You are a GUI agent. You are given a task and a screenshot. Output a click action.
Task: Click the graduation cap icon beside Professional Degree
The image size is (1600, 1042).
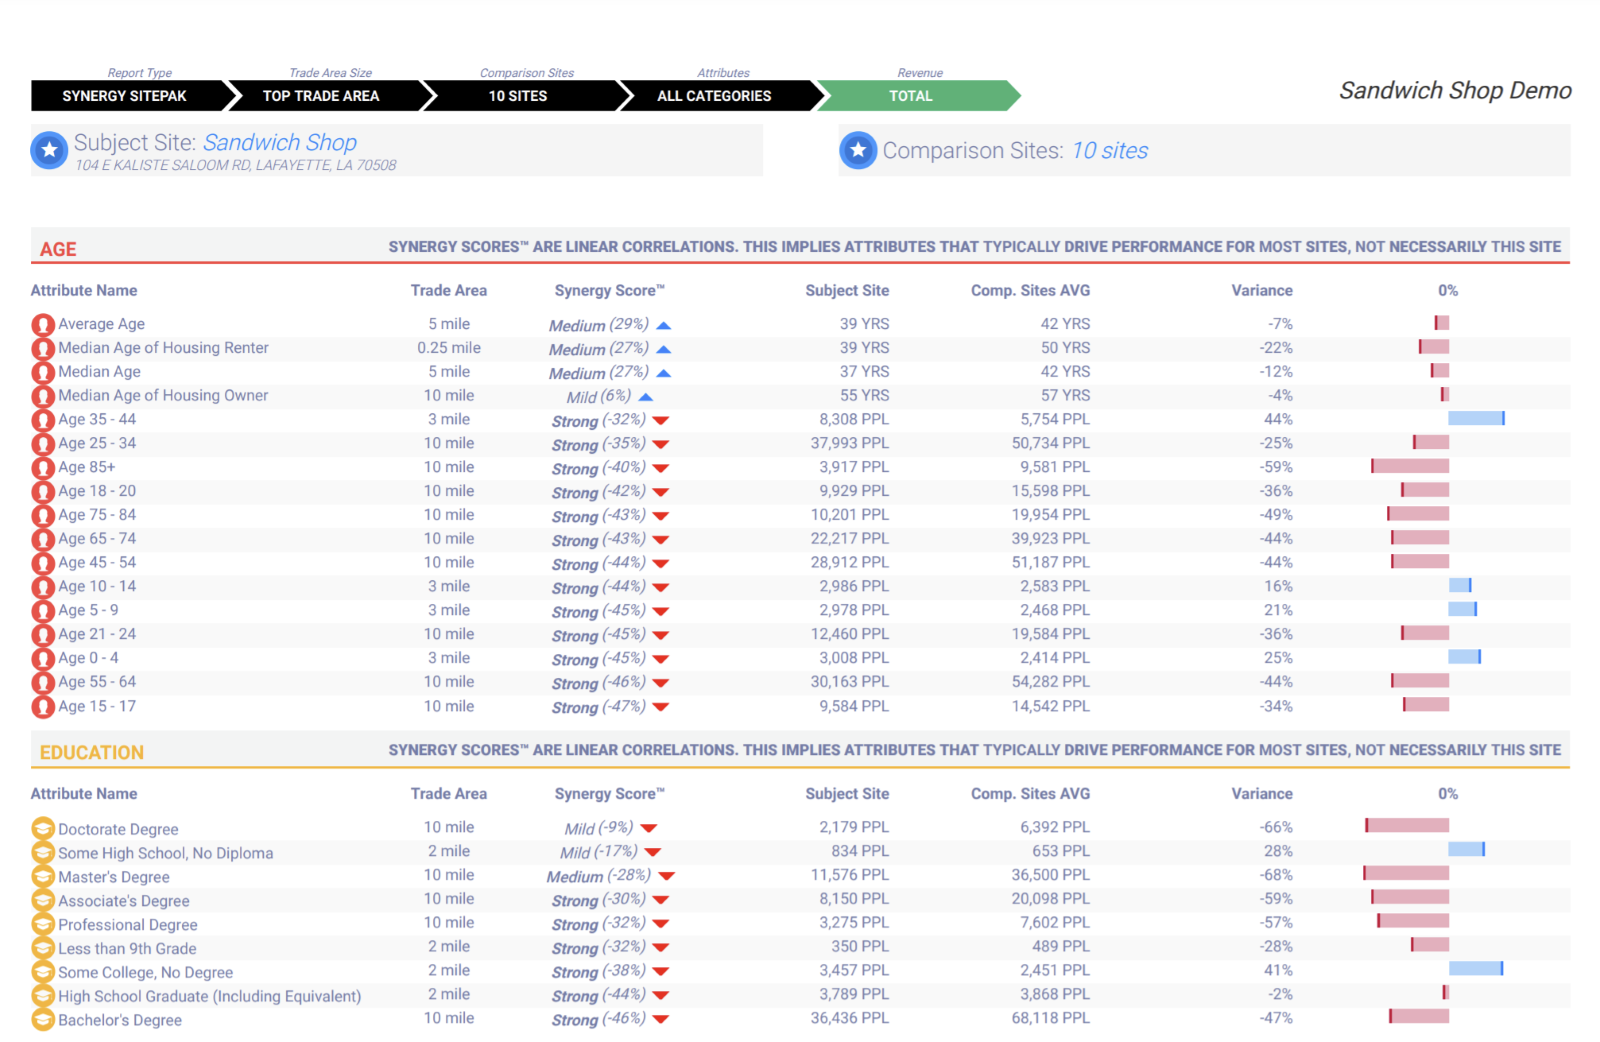(x=43, y=924)
